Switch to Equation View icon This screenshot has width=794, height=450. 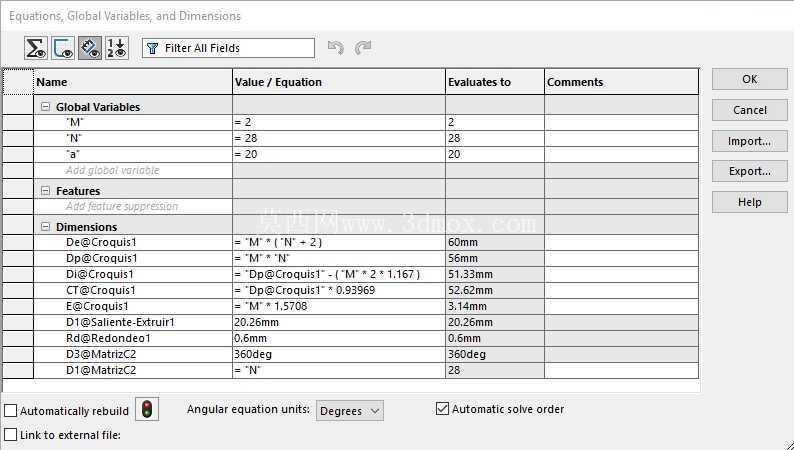click(36, 48)
